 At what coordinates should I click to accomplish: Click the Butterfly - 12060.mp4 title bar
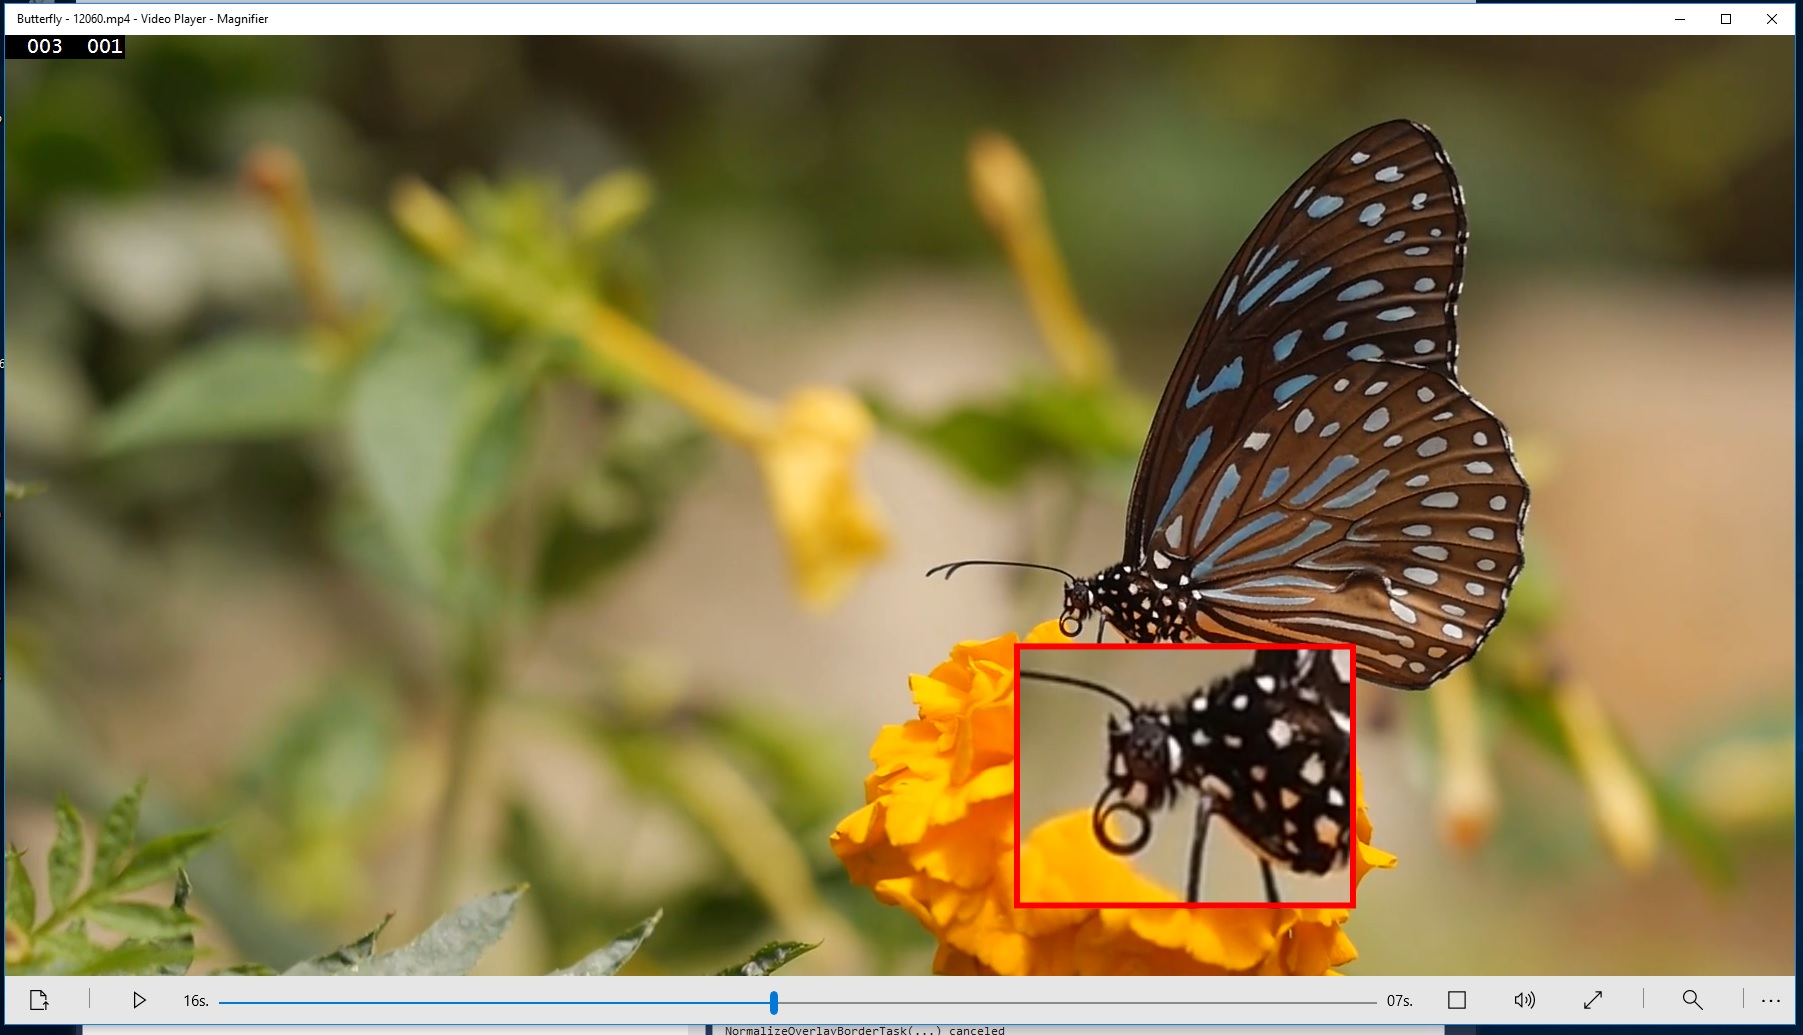tap(140, 18)
